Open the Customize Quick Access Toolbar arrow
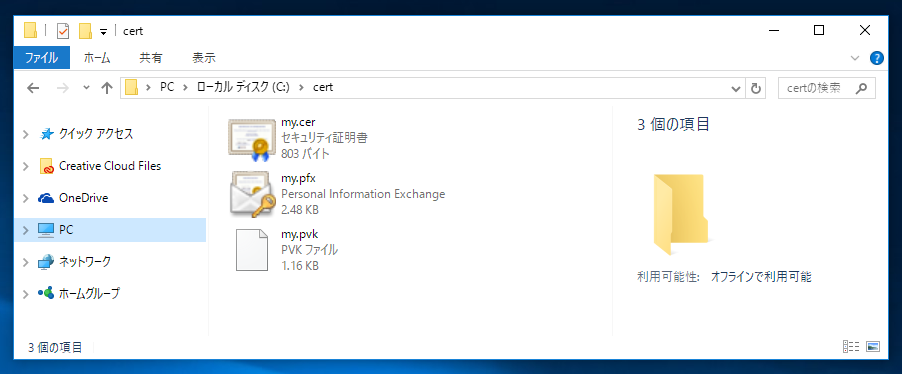This screenshot has height=374, width=902. [104, 32]
